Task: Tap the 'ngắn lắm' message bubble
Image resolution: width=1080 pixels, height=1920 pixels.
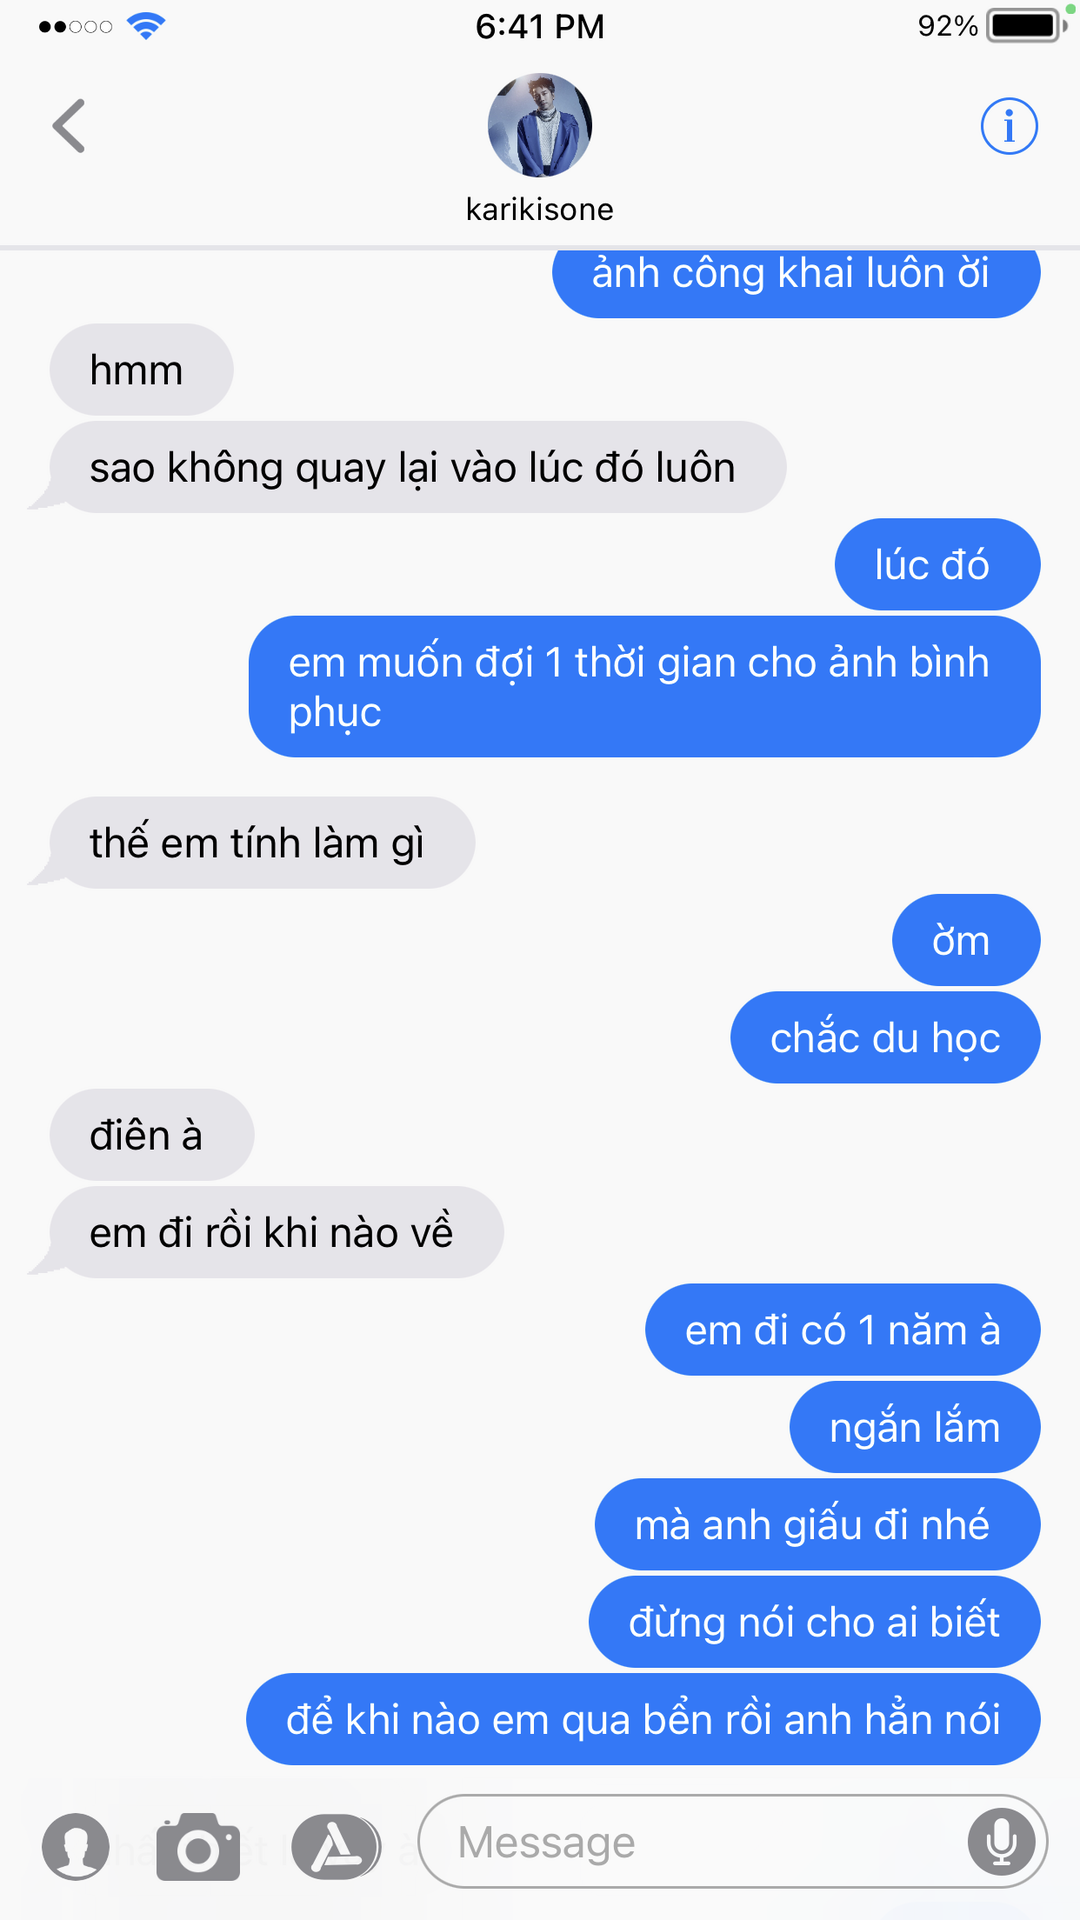Action: tap(915, 1427)
